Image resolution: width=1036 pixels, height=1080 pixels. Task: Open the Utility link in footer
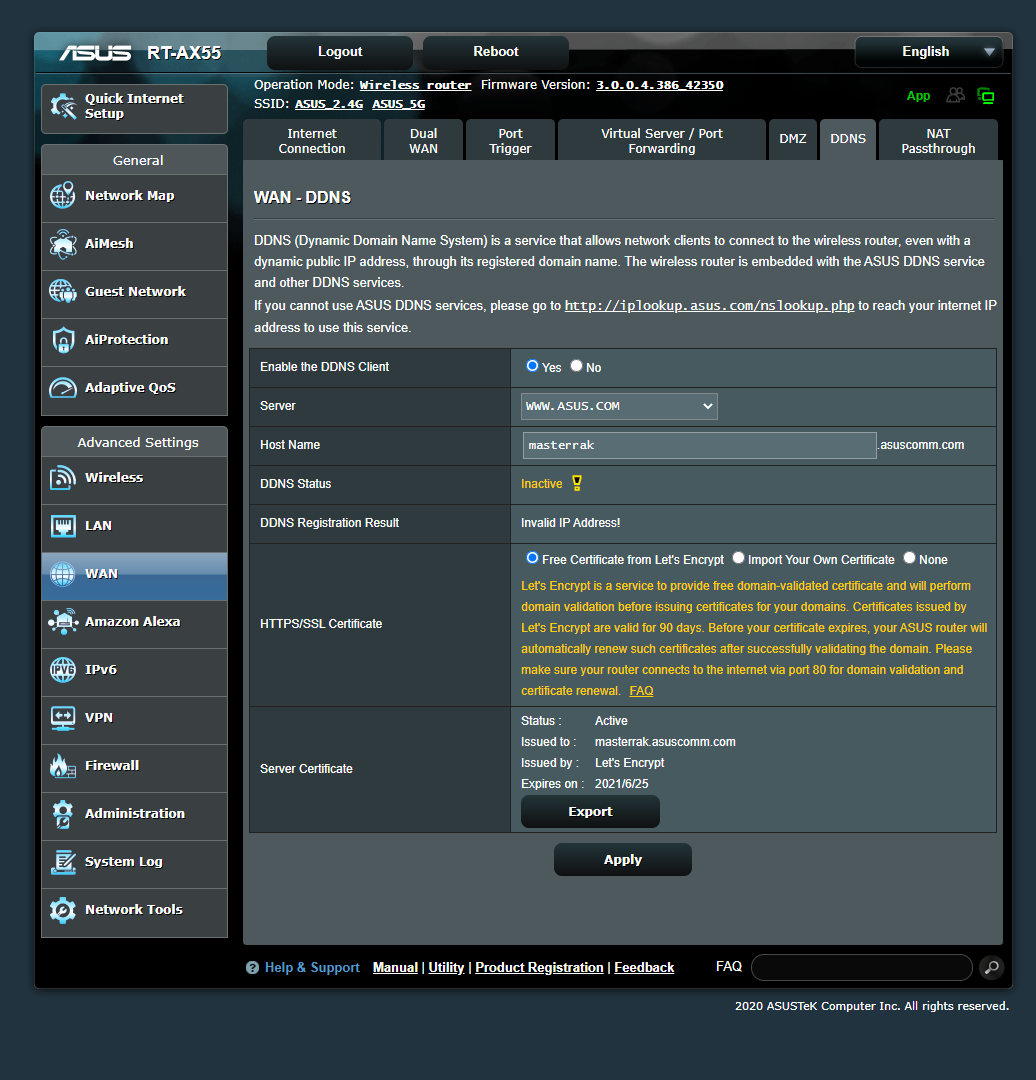[446, 968]
